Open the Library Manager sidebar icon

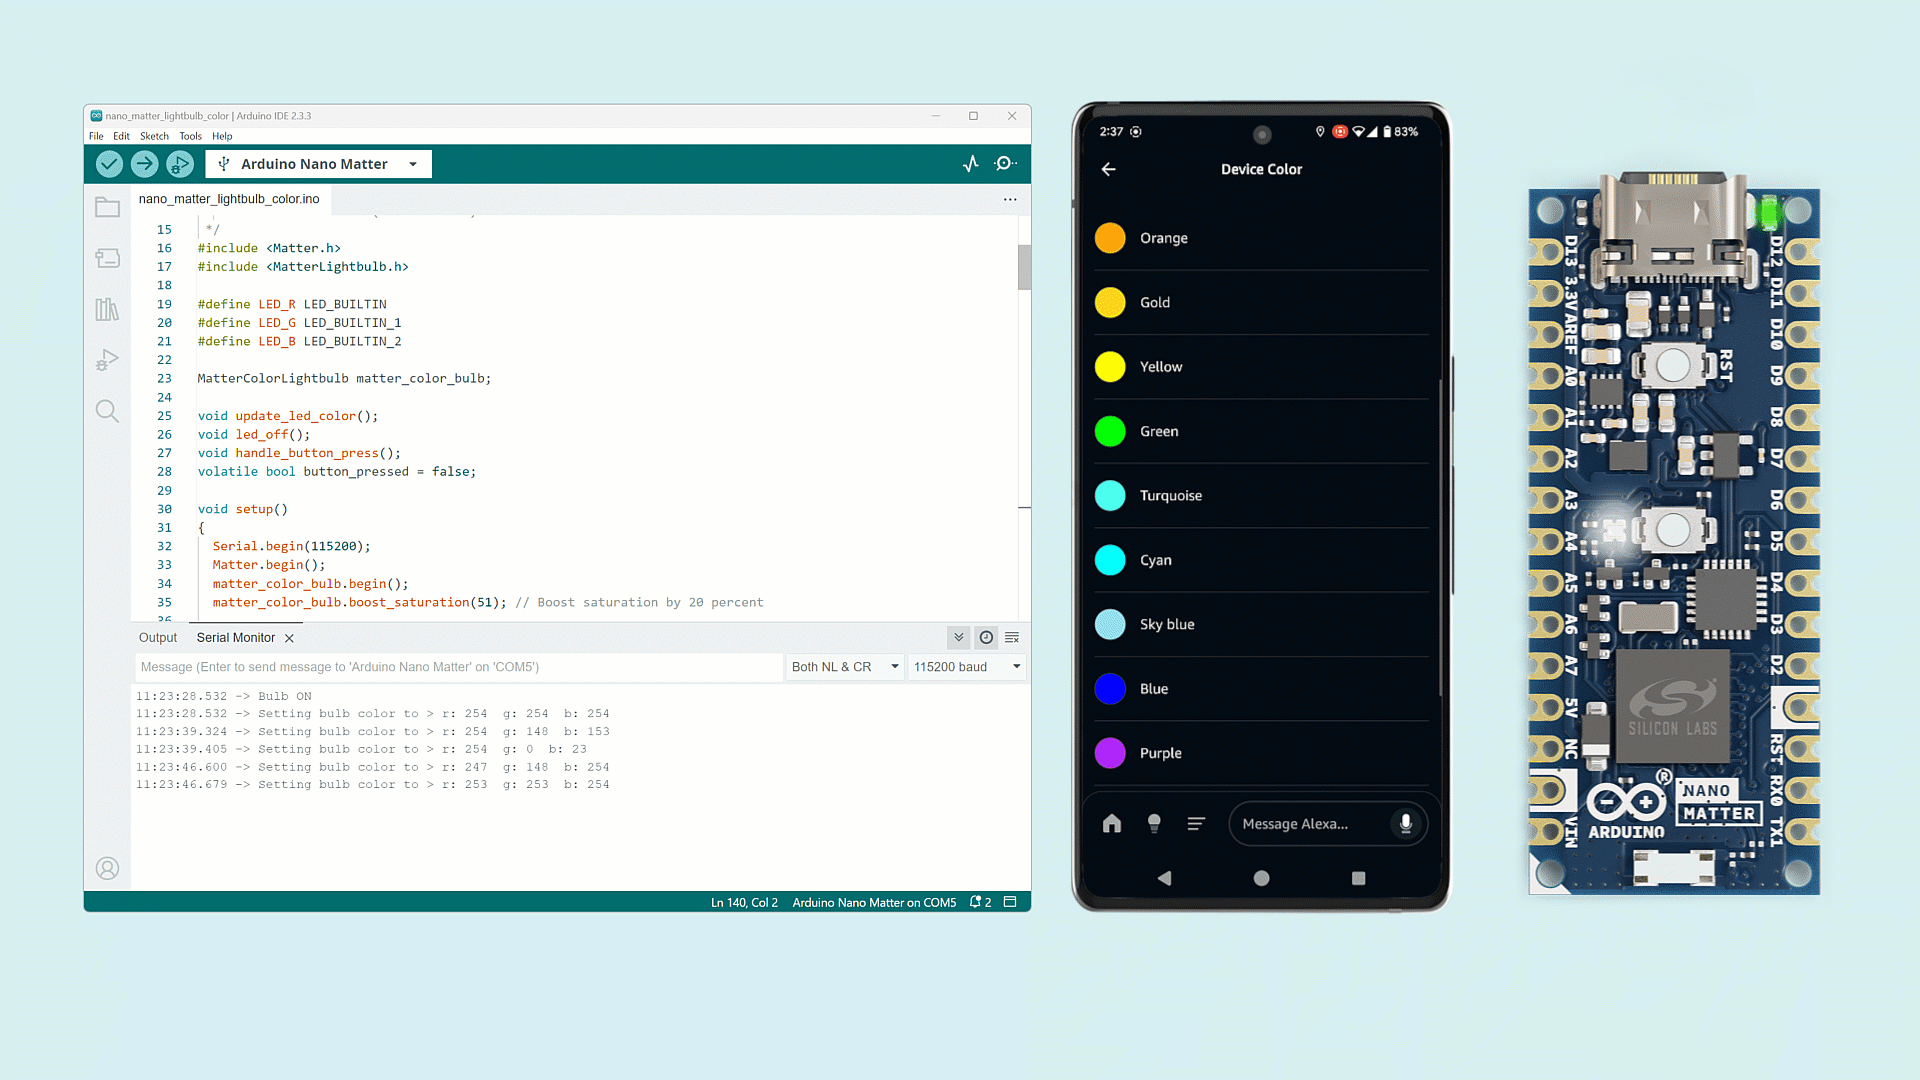(107, 310)
